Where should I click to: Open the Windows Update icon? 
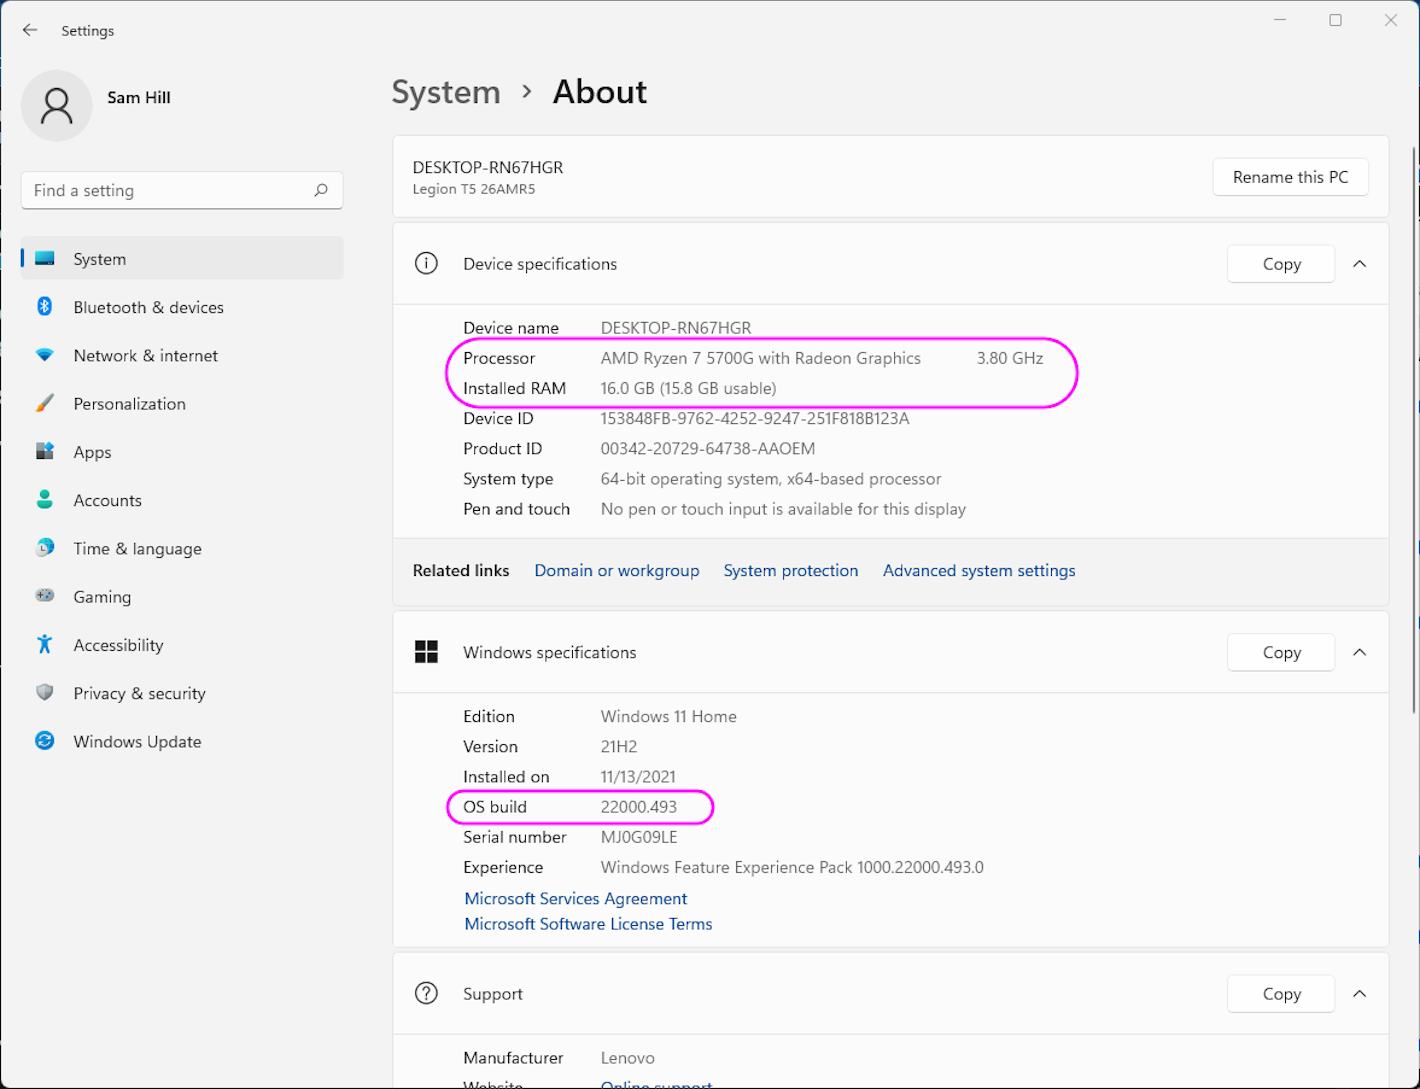pyautogui.click(x=45, y=741)
